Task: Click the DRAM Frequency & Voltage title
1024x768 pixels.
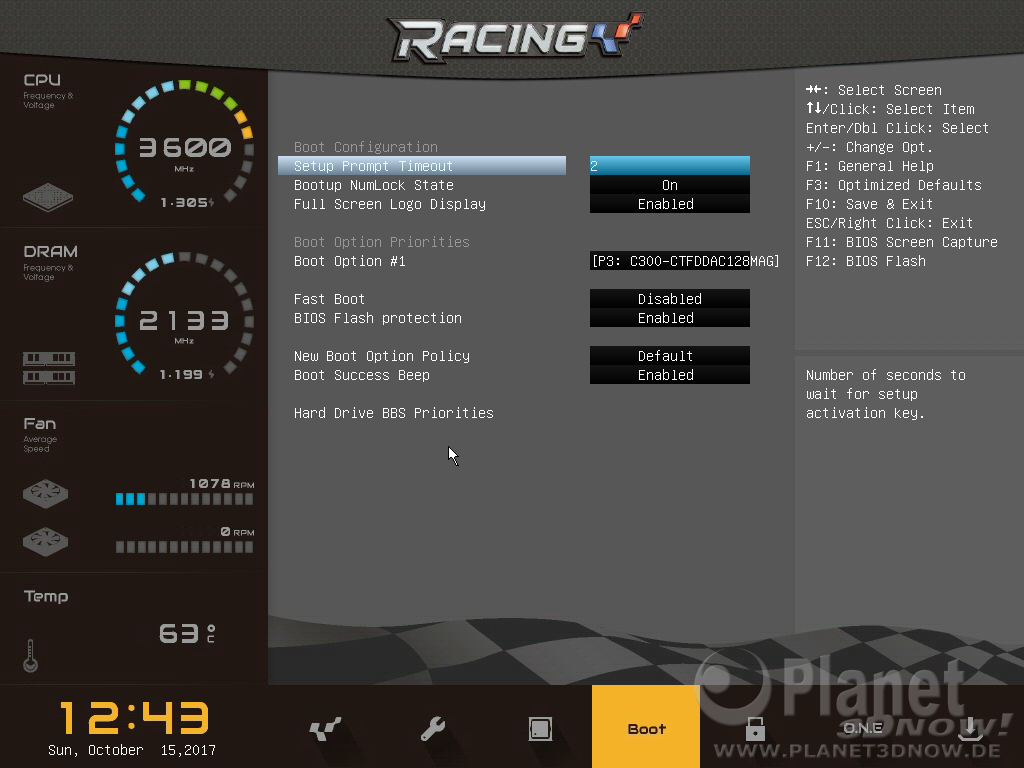Action: tap(50, 263)
